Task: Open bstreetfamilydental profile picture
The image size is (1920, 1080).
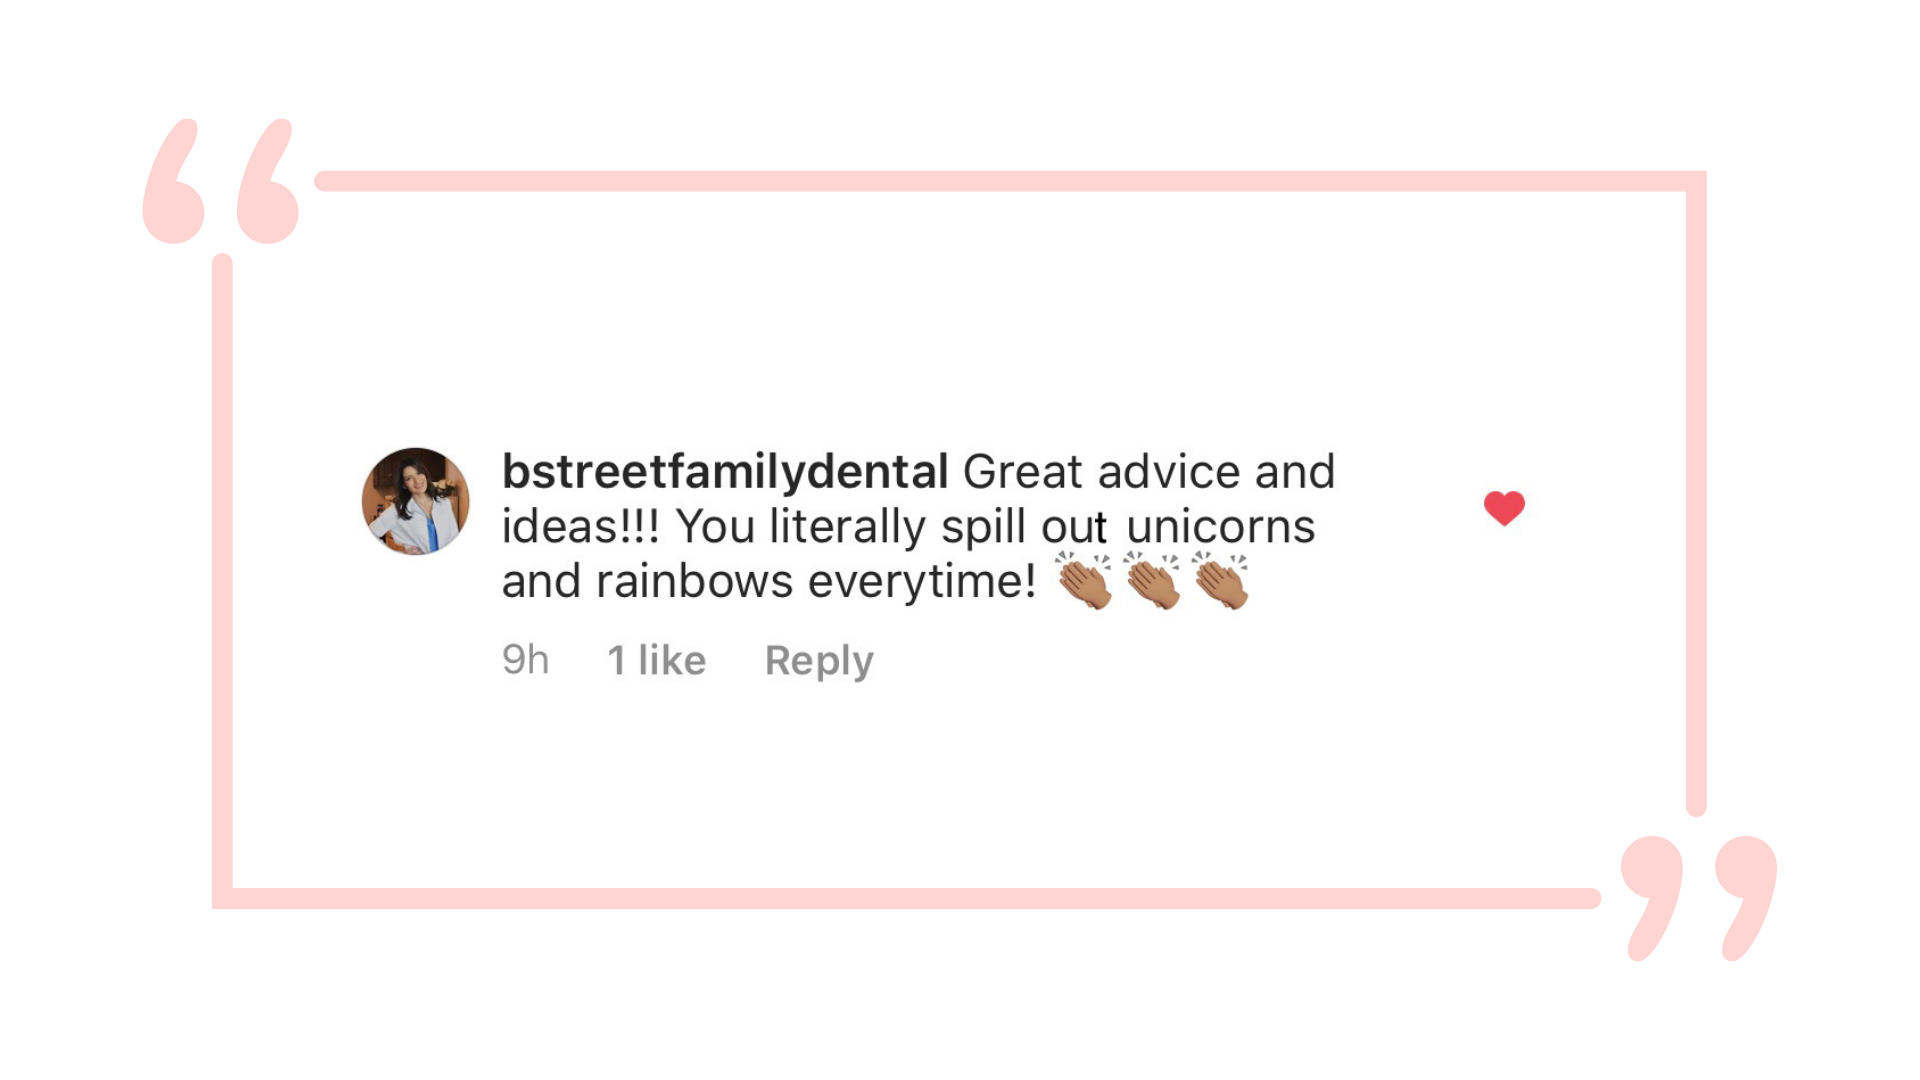Action: point(416,501)
